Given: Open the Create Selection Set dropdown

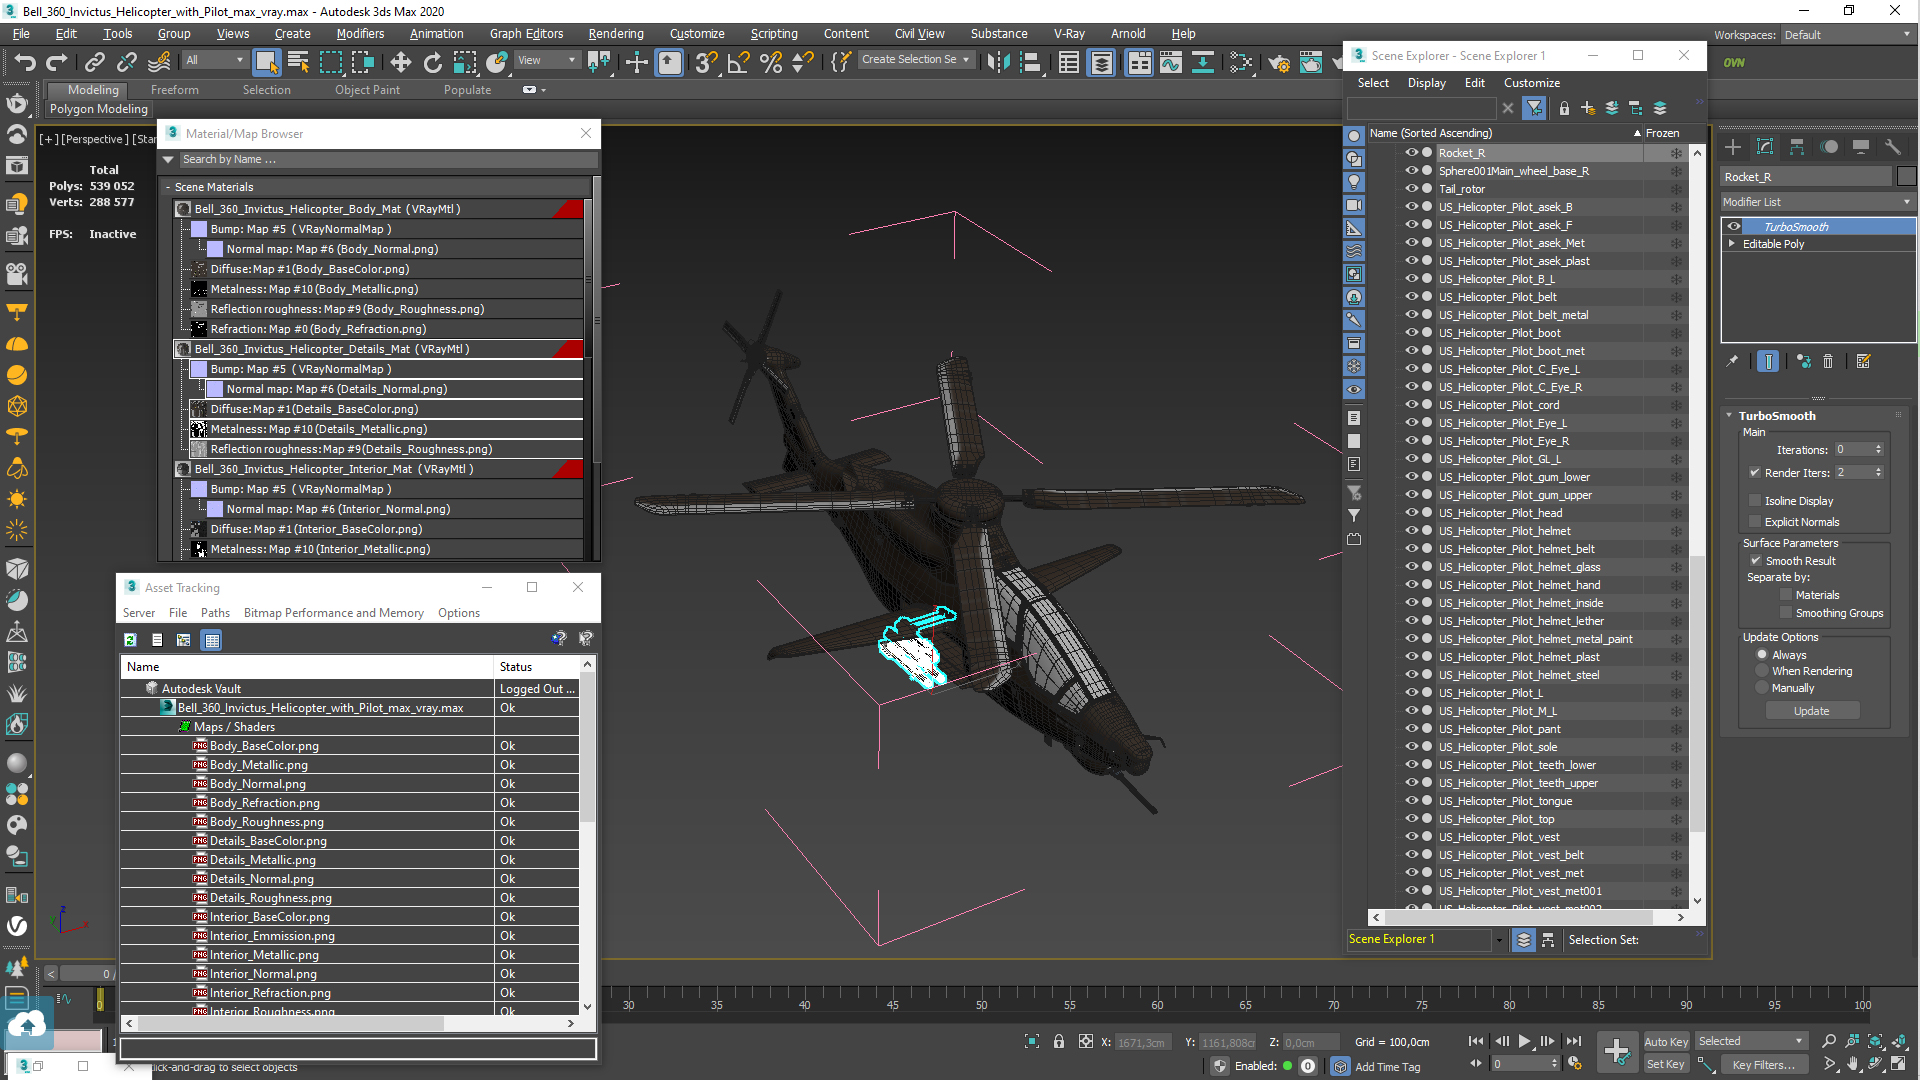Looking at the screenshot, I should 915,60.
